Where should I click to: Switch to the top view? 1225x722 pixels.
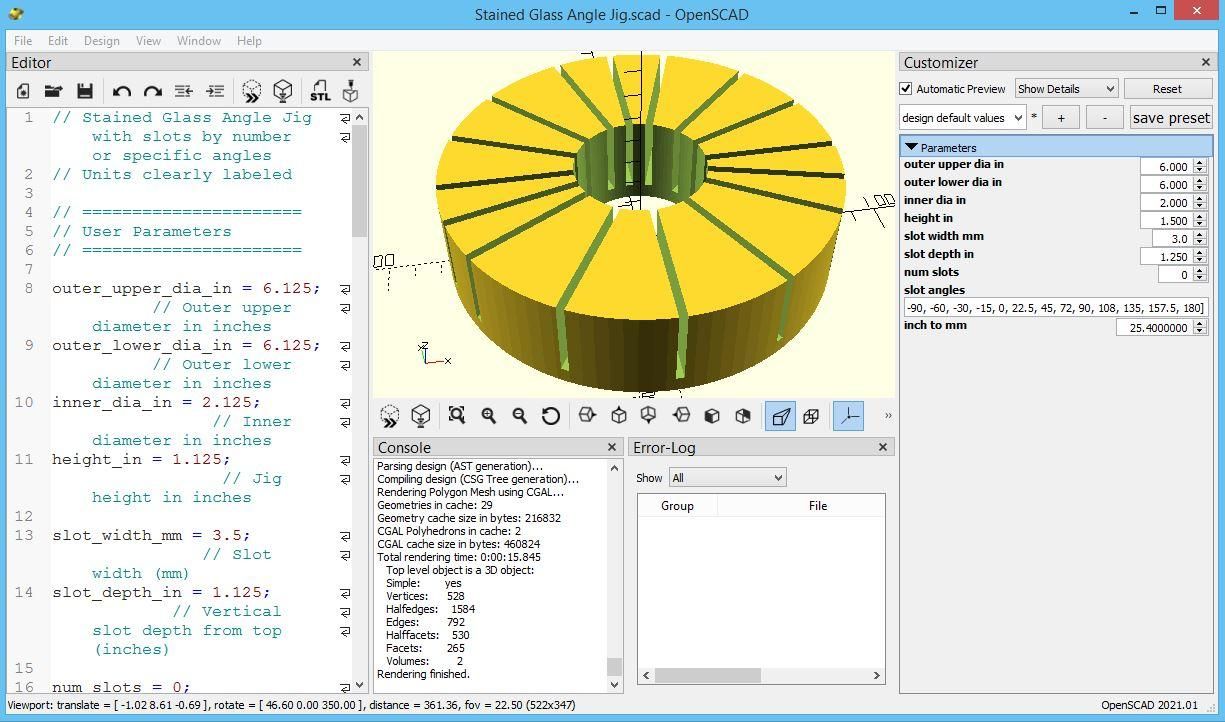(619, 416)
